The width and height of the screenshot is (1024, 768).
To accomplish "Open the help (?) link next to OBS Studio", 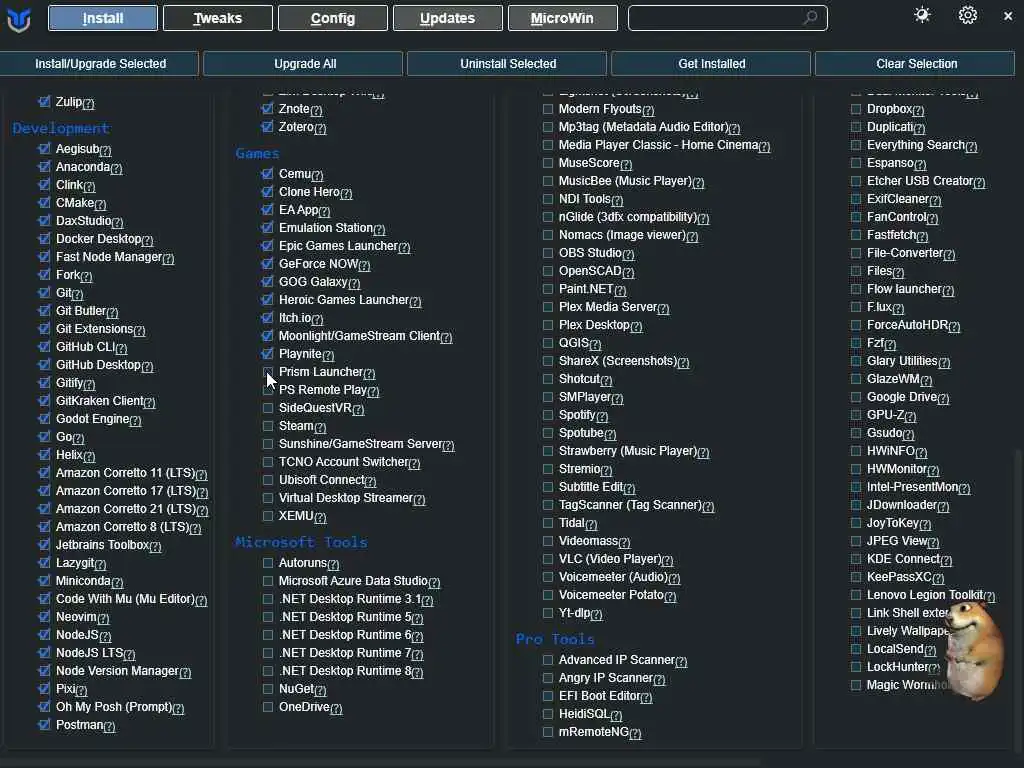I will point(628,254).
